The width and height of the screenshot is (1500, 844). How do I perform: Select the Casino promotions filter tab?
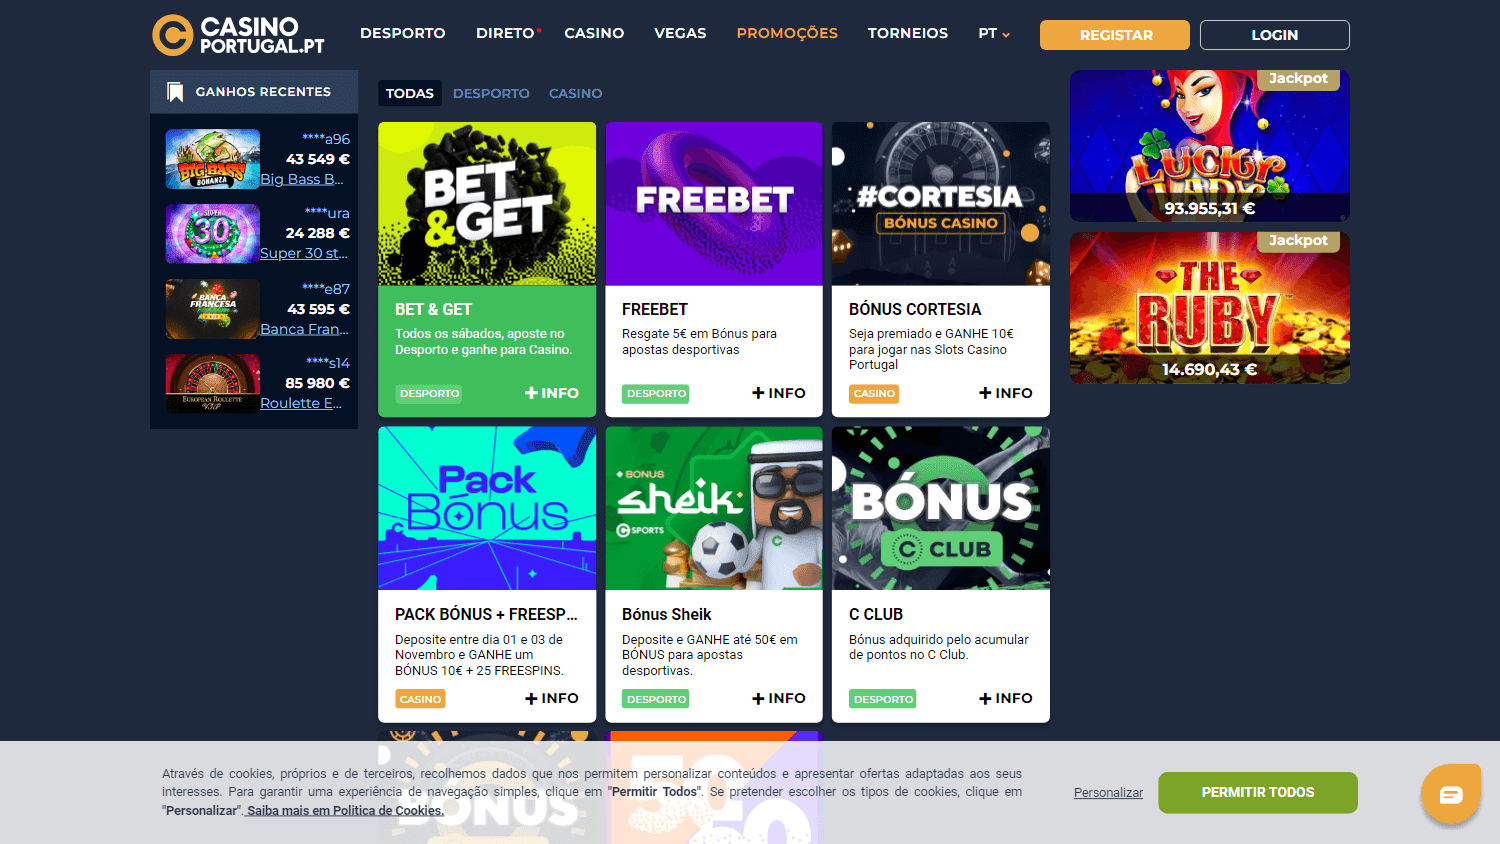575,93
